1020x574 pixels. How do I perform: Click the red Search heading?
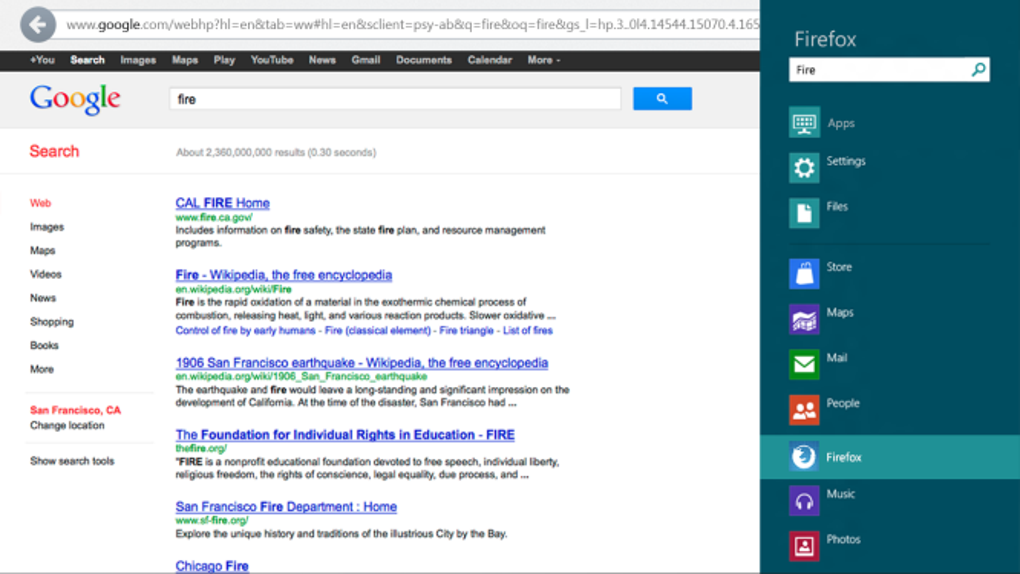tap(54, 151)
